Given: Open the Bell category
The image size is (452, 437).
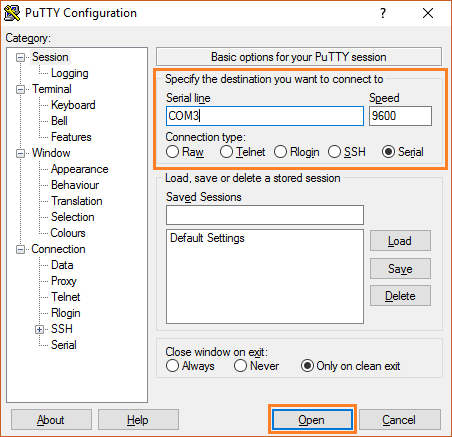Looking at the screenshot, I should pyautogui.click(x=59, y=121).
